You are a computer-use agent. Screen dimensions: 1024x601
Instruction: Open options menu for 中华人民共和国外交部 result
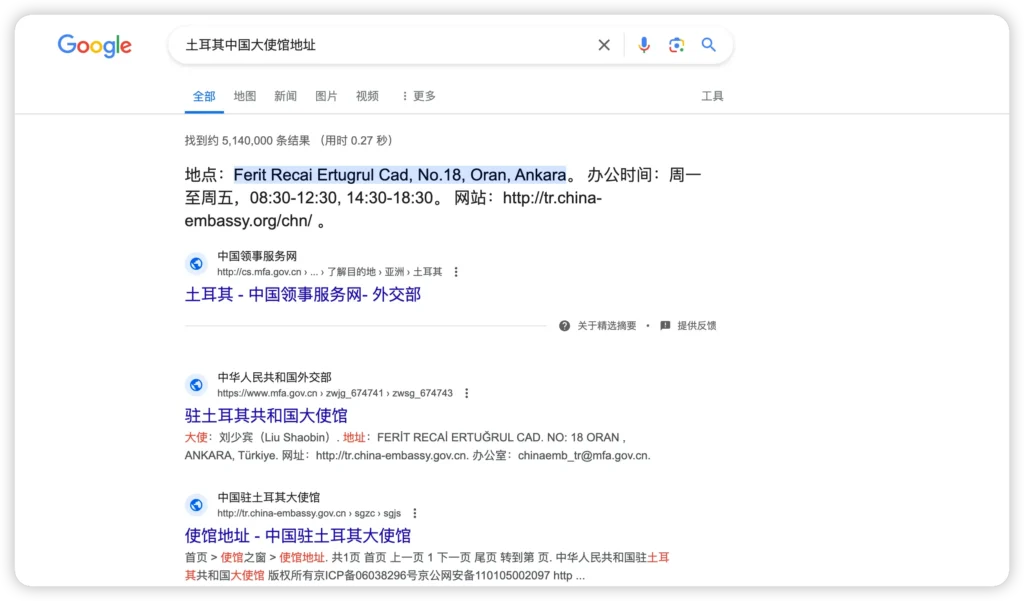pos(466,393)
